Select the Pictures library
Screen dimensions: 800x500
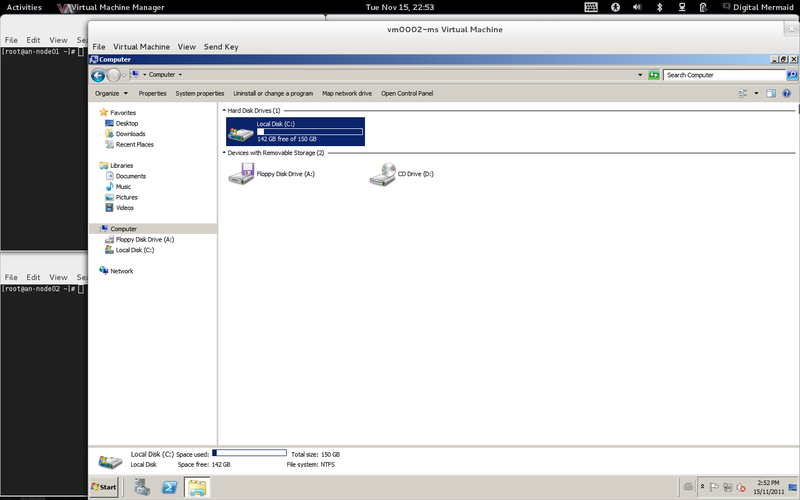127,197
